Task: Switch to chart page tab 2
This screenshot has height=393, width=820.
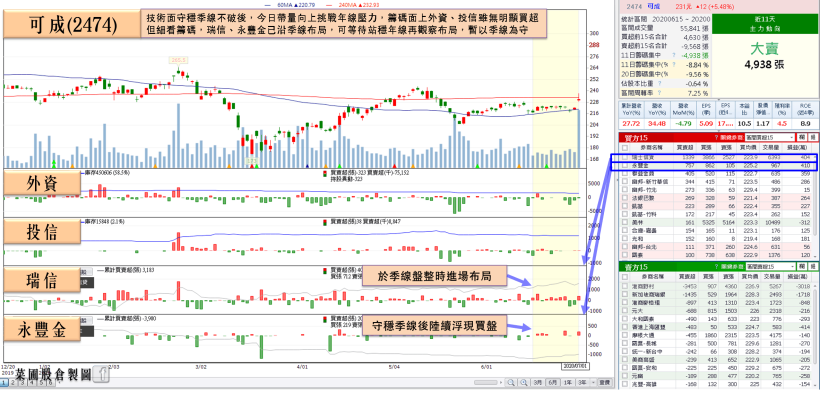Action: pos(13,383)
